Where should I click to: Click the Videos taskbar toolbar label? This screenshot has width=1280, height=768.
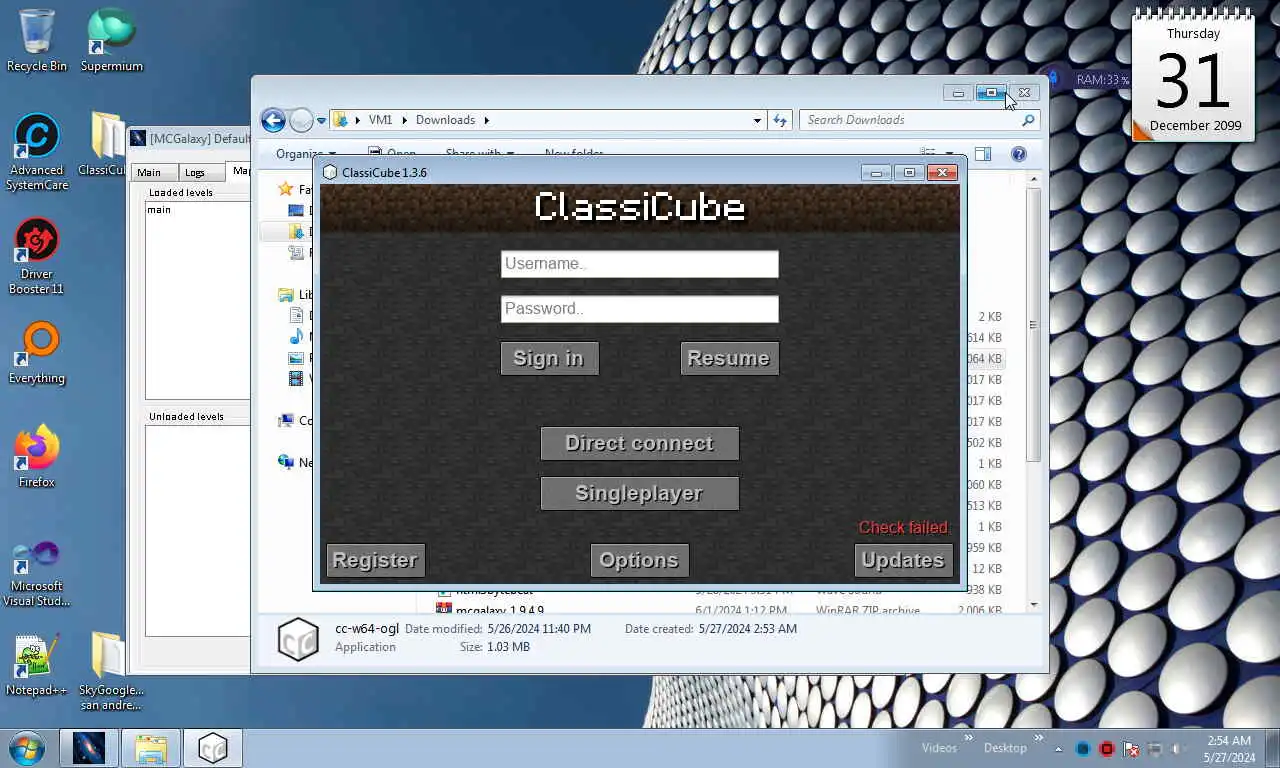coord(939,748)
